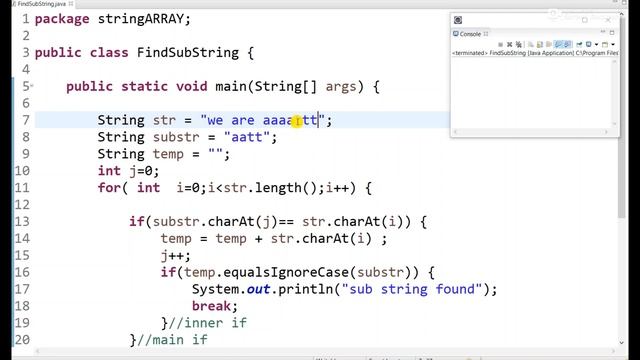Viewport: 640px width, 360px height.
Task: Minimize the Console view panel
Action: [x=603, y=31]
